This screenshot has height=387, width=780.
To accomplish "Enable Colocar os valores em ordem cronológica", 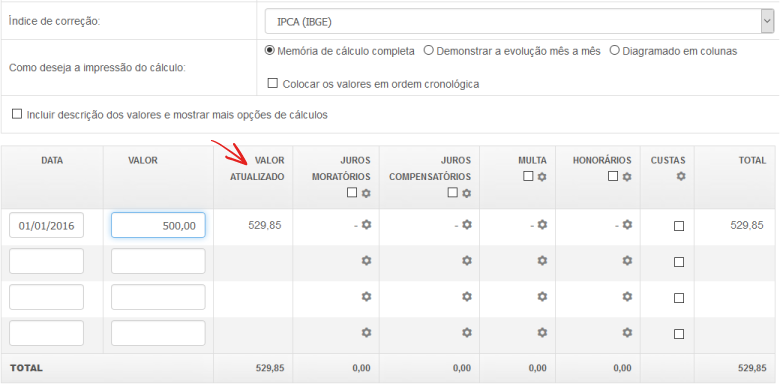I will point(272,83).
